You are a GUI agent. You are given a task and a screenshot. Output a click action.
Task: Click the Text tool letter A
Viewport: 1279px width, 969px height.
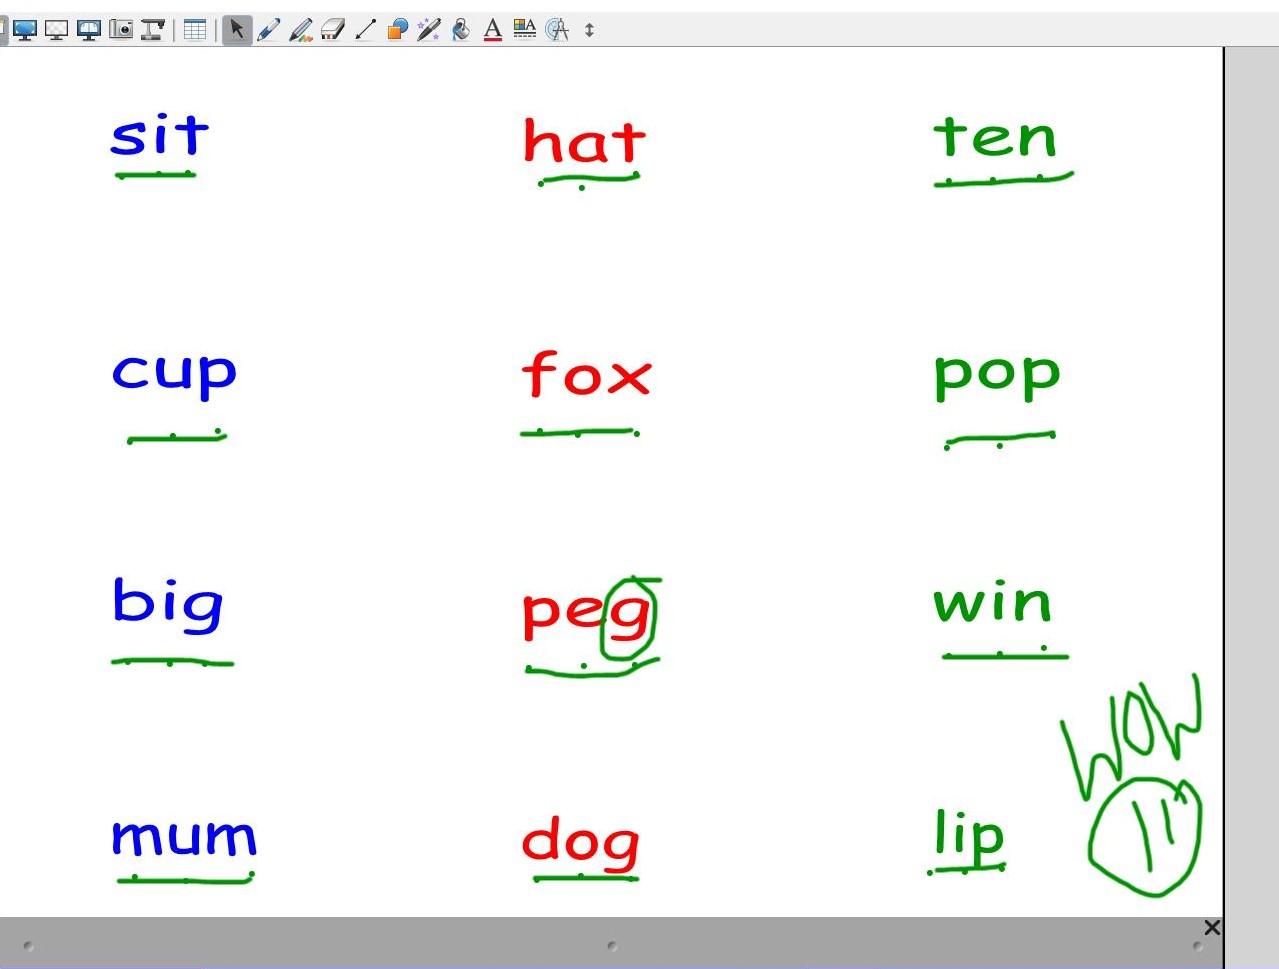[x=492, y=30]
